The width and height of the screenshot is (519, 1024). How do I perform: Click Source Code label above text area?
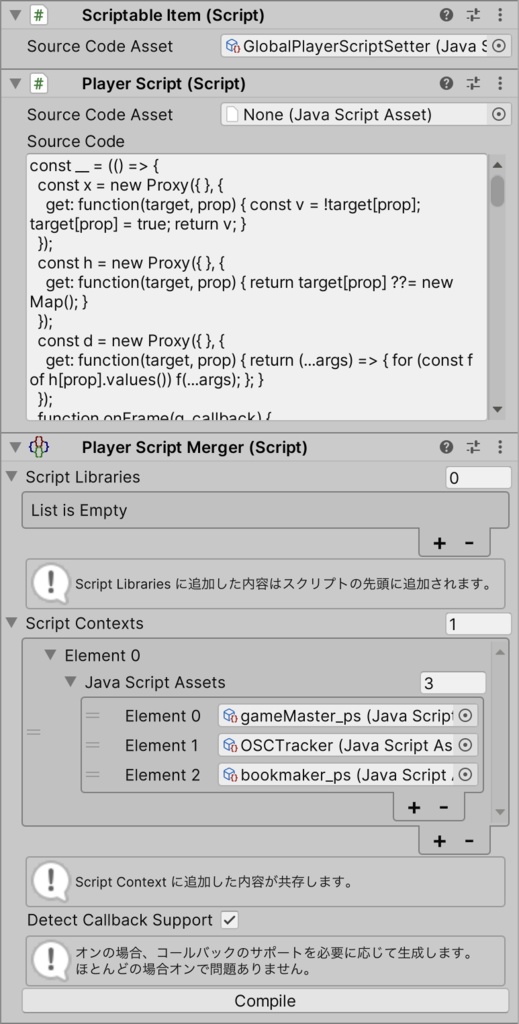click(76, 142)
